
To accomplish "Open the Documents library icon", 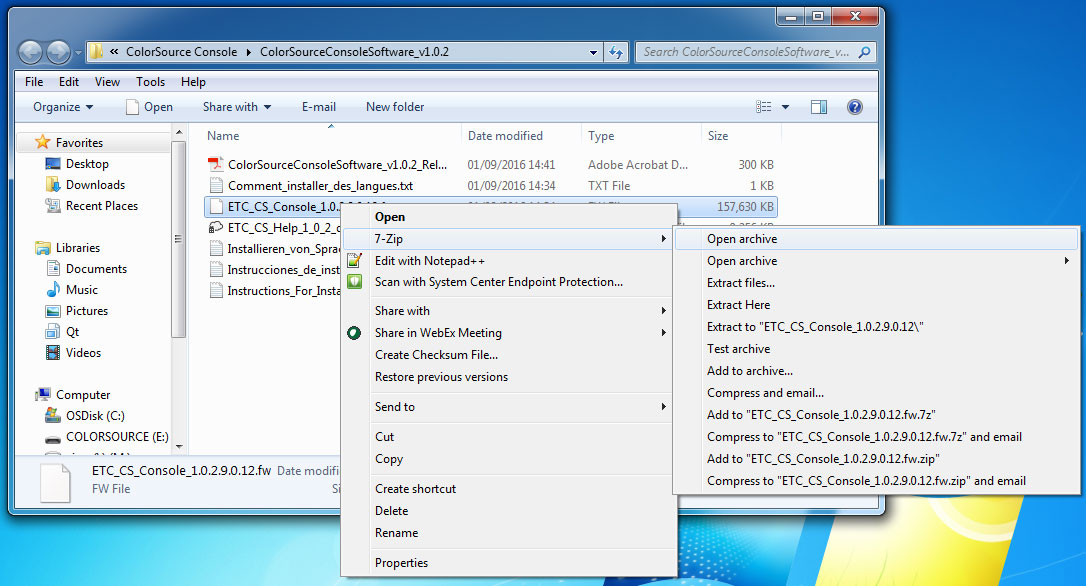I will pos(53,269).
